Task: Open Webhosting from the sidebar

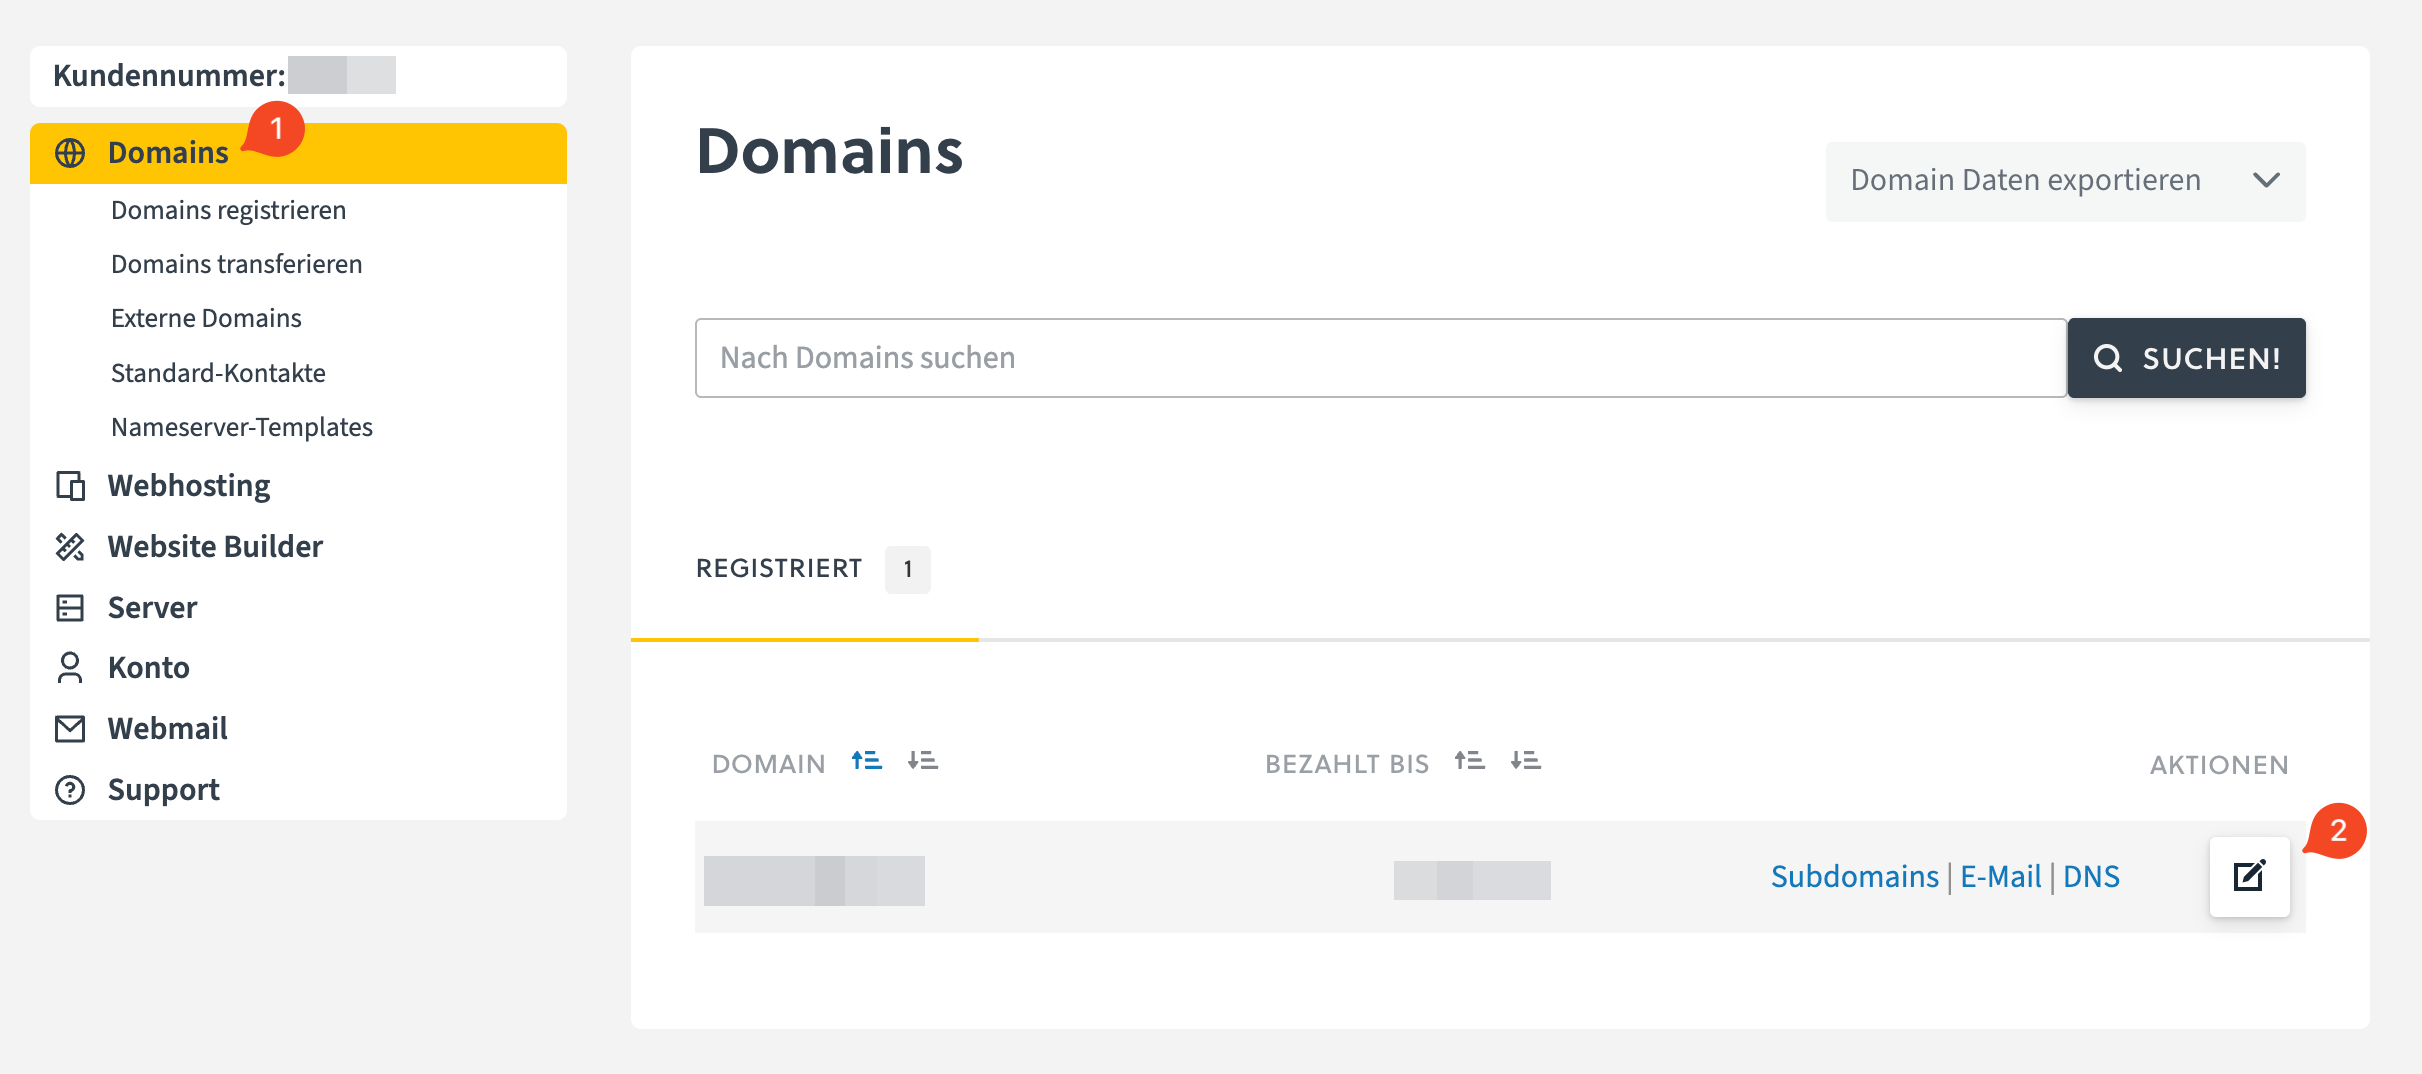Action: (x=189, y=486)
